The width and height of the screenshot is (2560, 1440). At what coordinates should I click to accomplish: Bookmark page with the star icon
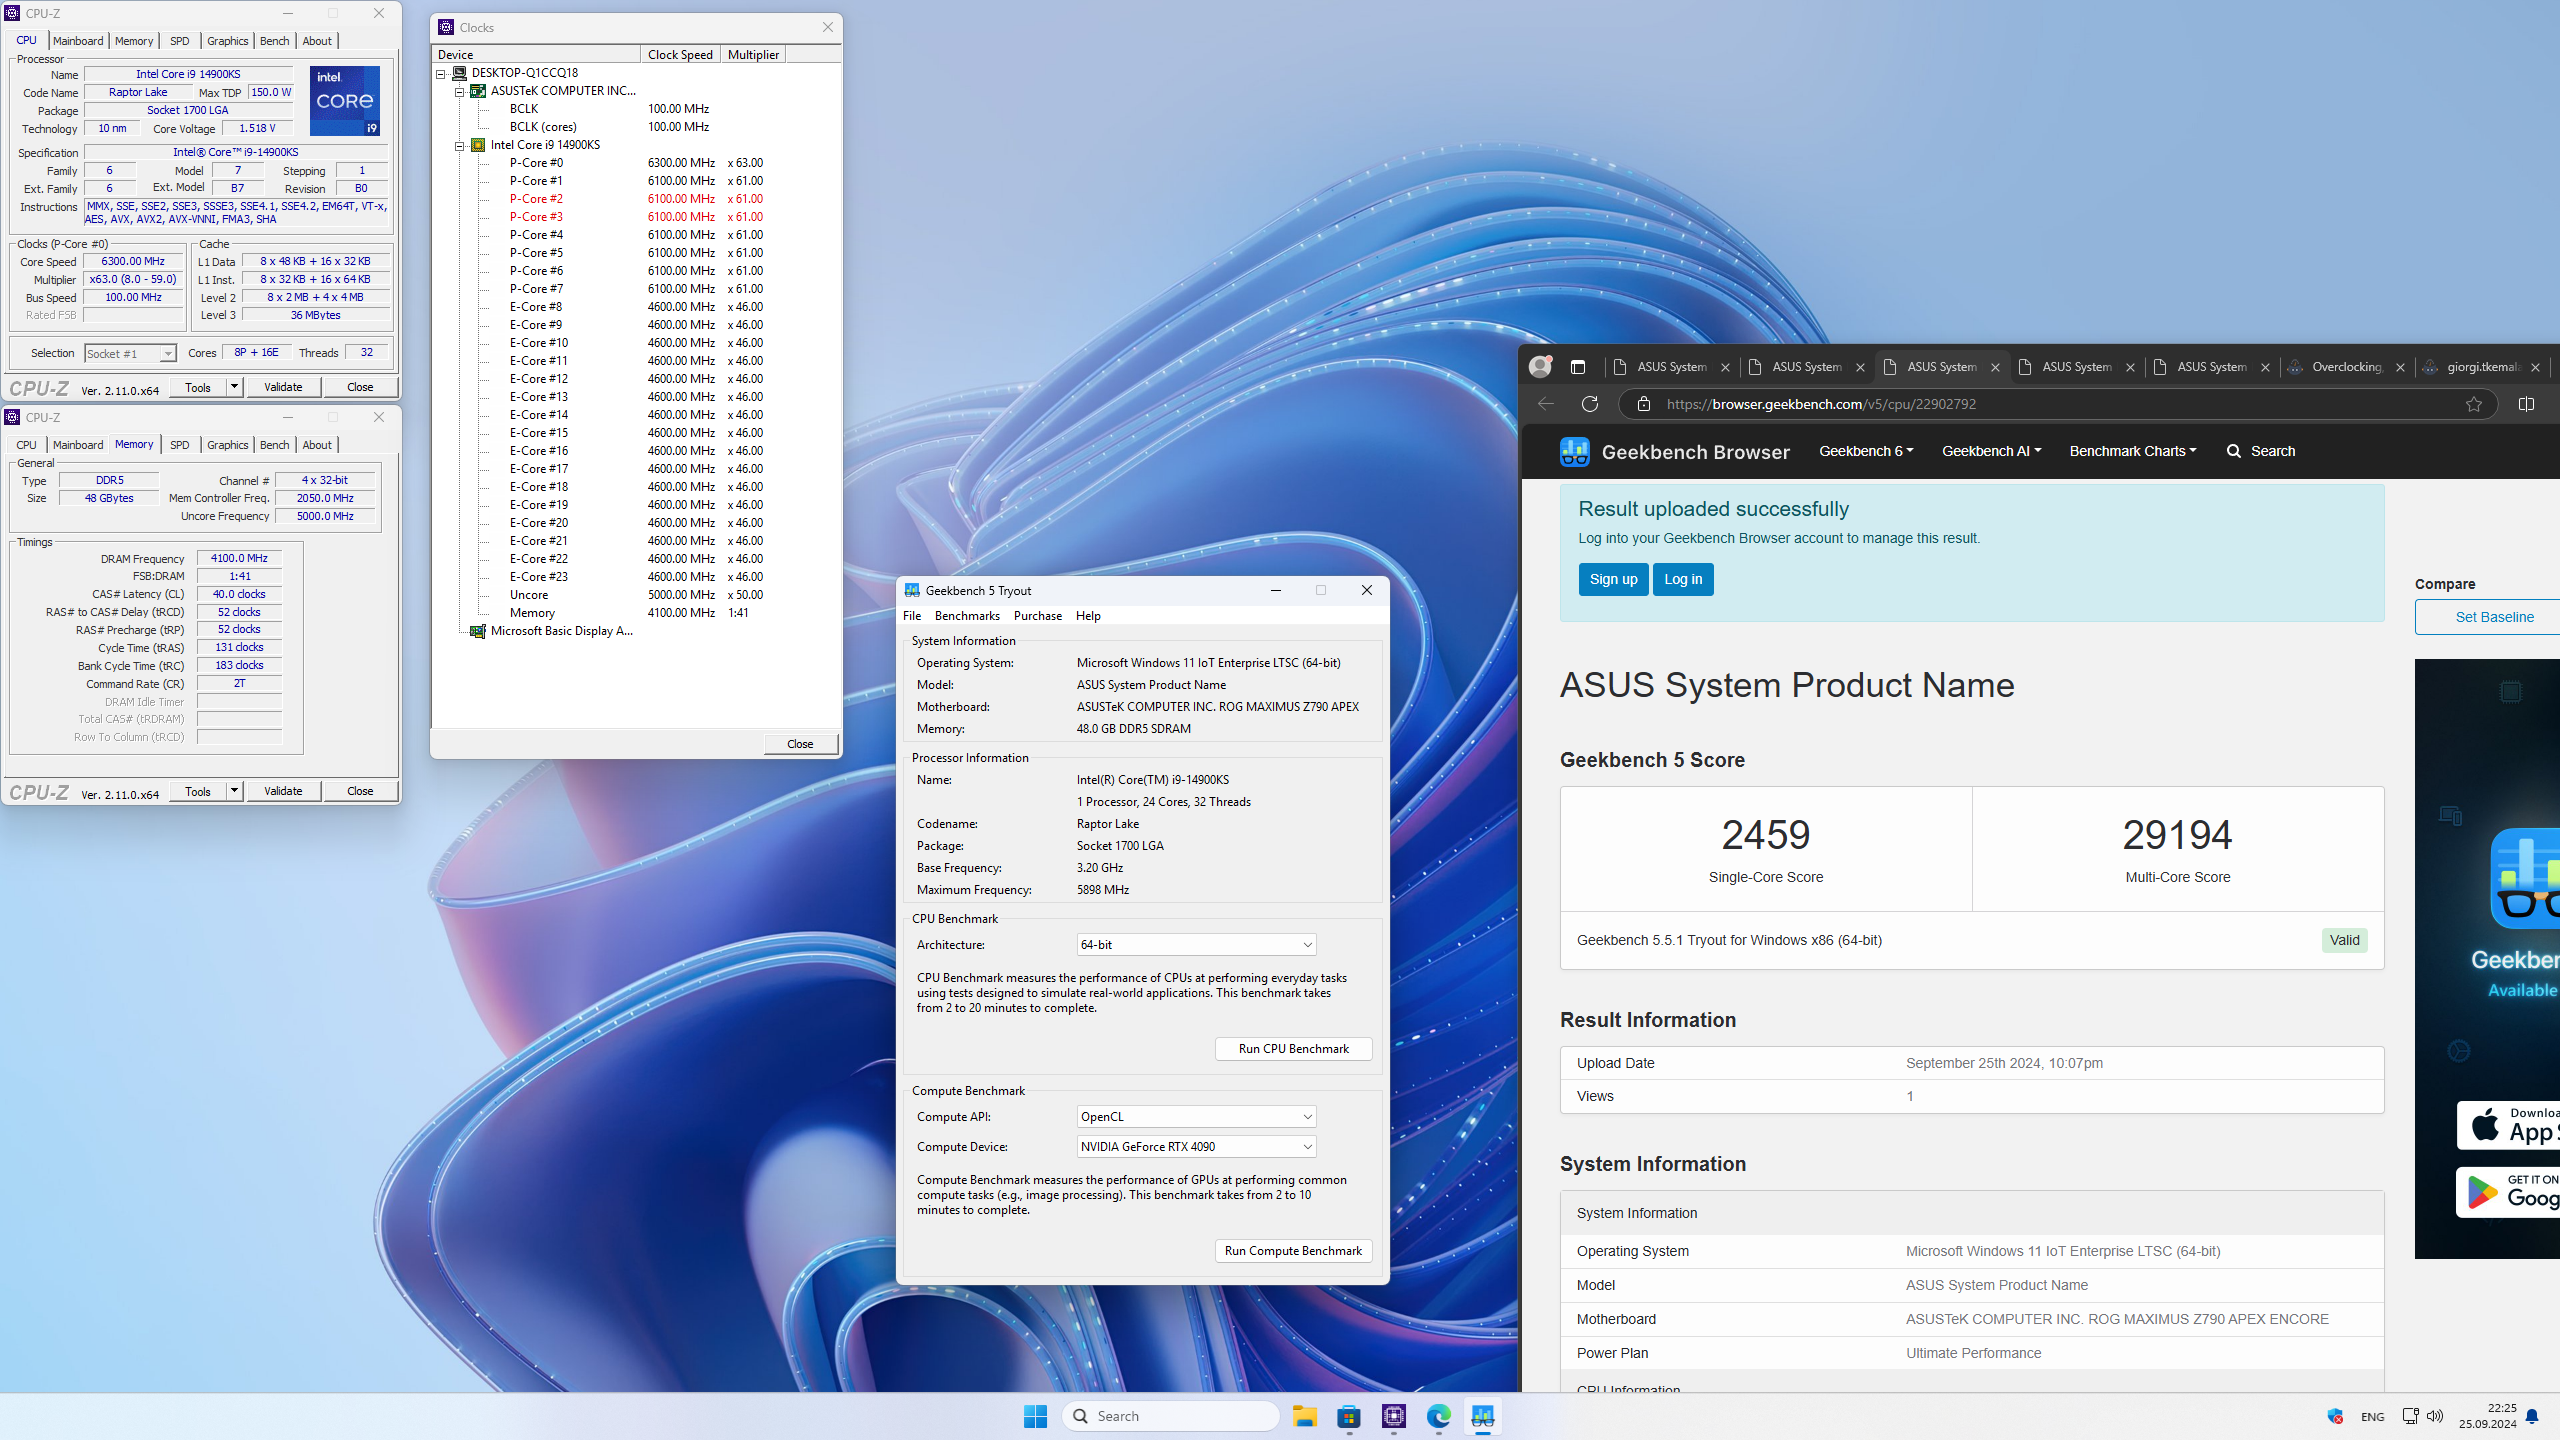pyautogui.click(x=2474, y=404)
